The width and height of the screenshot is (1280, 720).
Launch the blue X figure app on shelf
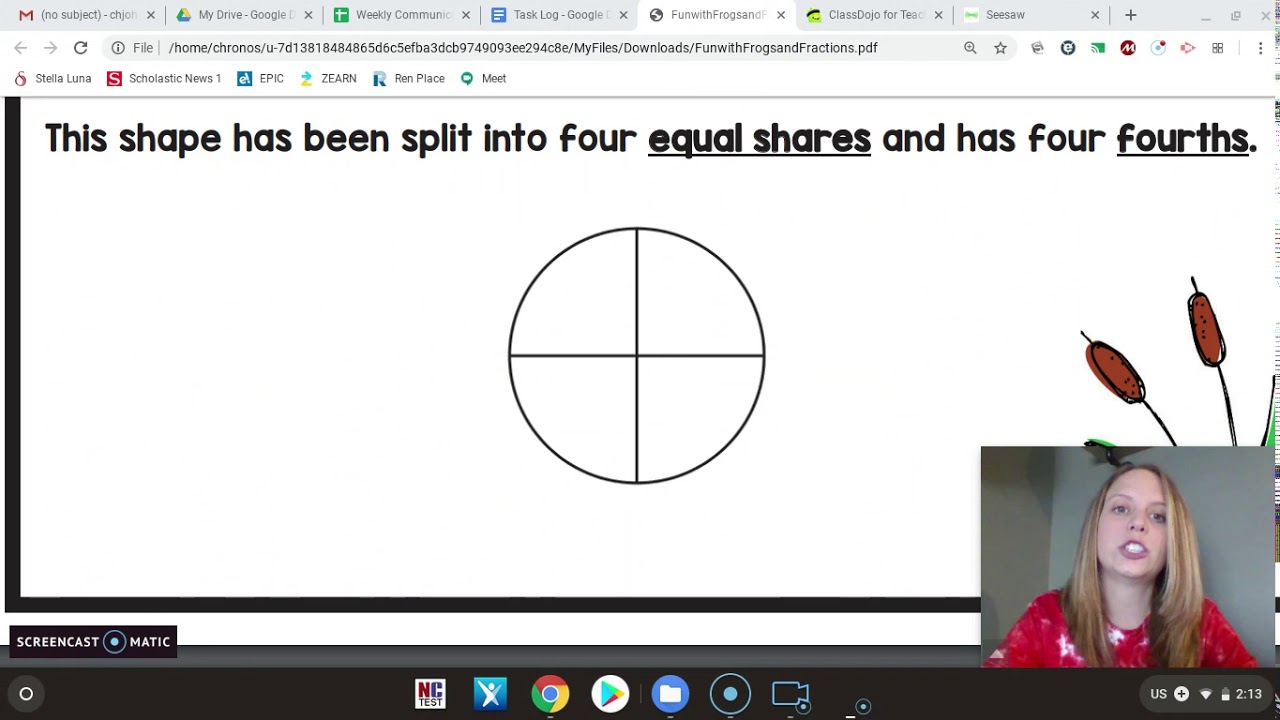tap(490, 694)
